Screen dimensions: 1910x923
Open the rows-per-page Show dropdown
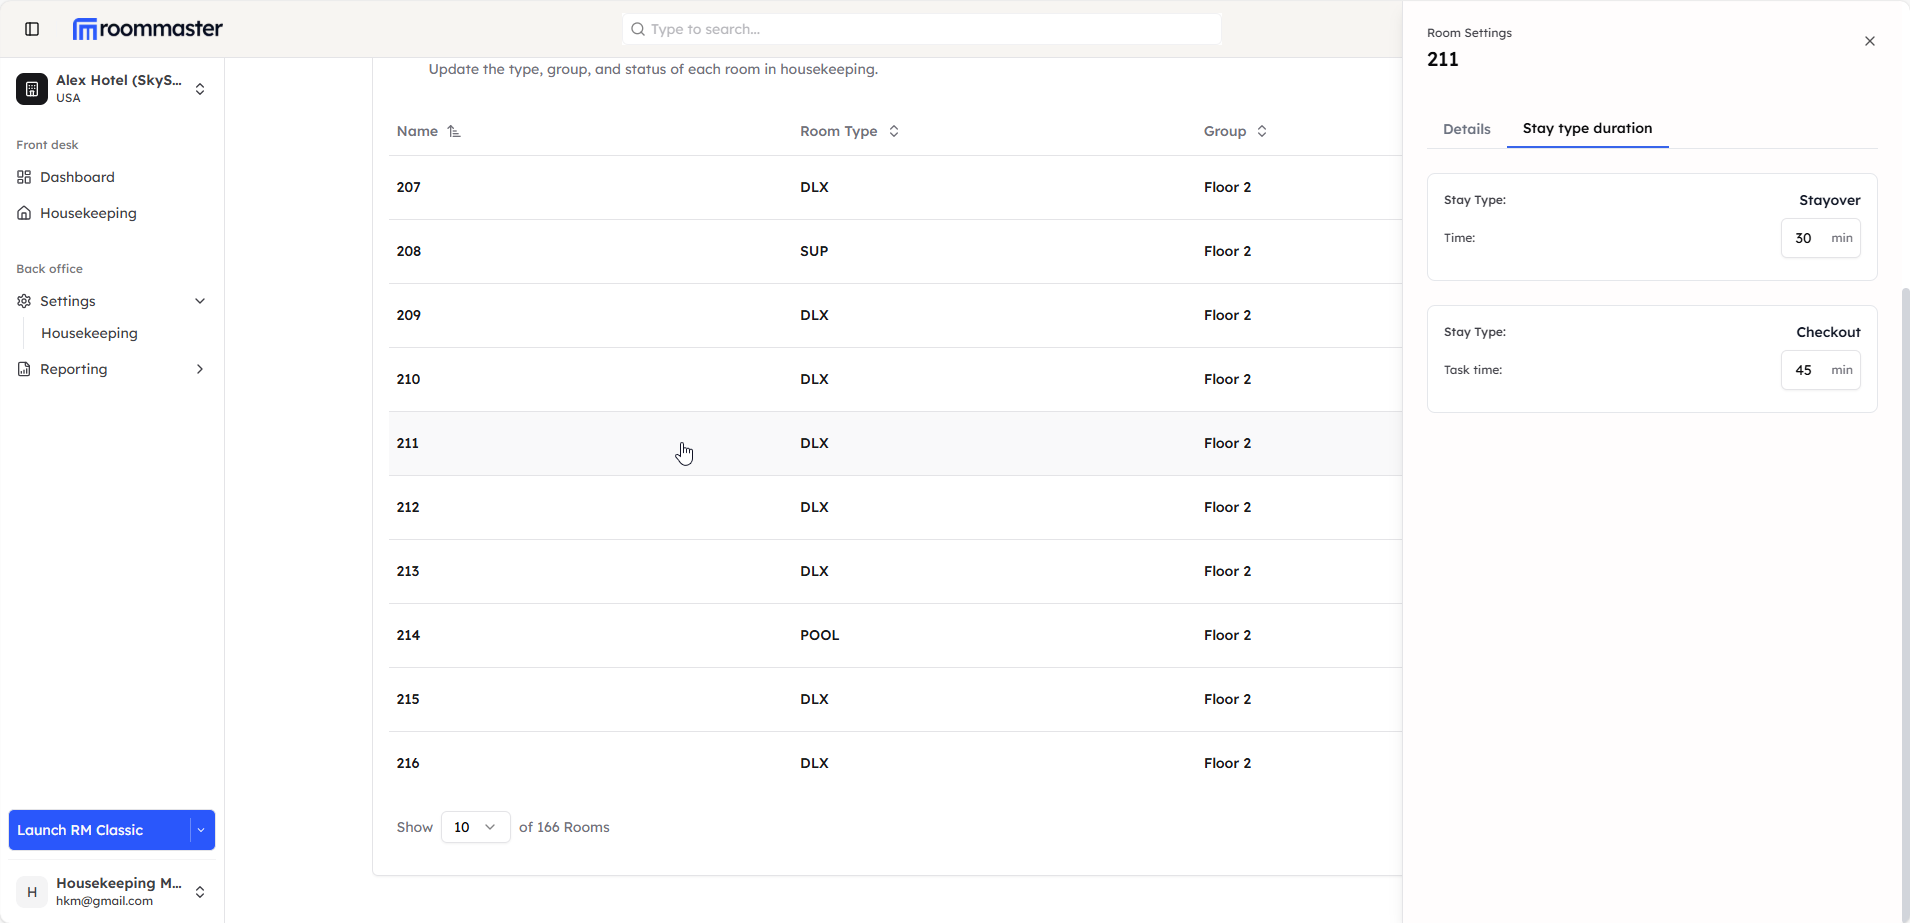tap(475, 827)
